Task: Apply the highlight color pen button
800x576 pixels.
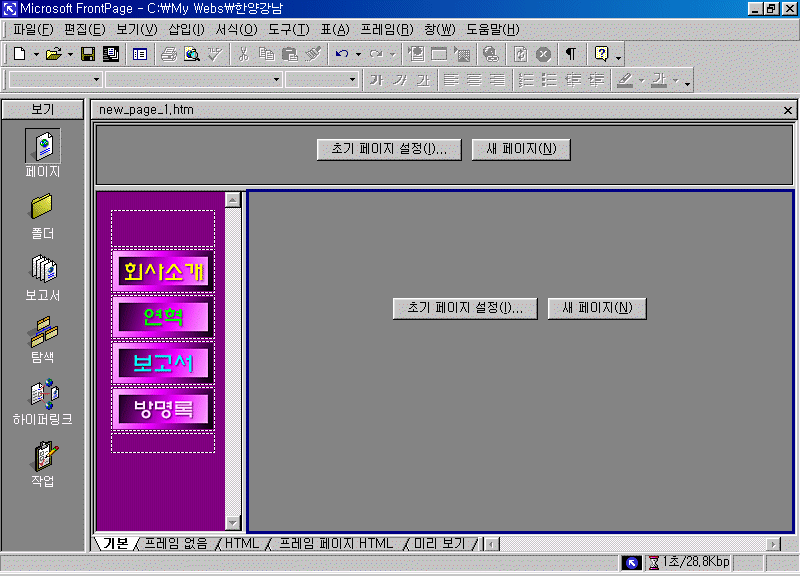Action: (x=625, y=80)
